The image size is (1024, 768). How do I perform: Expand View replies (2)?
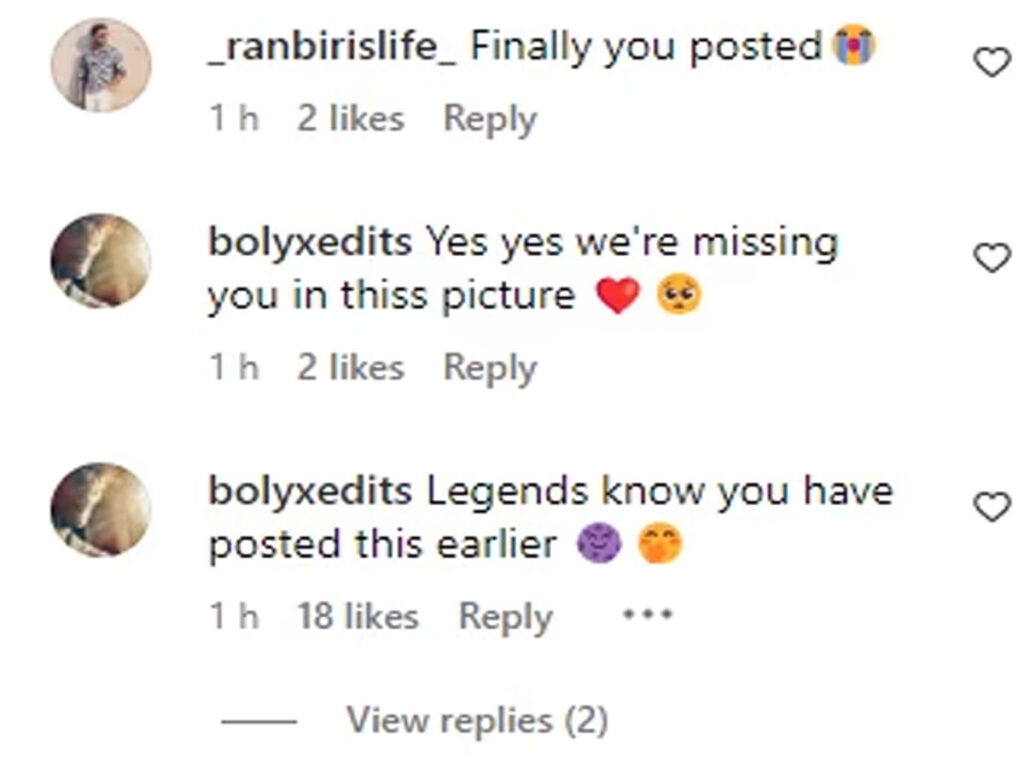(477, 720)
